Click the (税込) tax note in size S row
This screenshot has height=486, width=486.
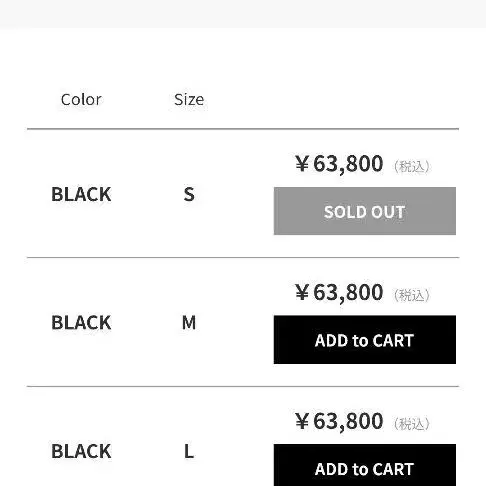[x=412, y=167]
